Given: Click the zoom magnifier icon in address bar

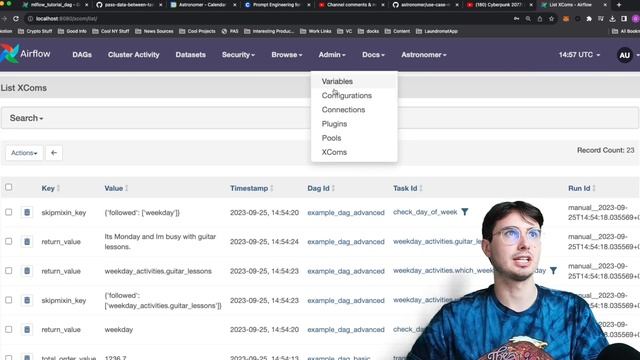Looking at the screenshot, I should 528,19.
